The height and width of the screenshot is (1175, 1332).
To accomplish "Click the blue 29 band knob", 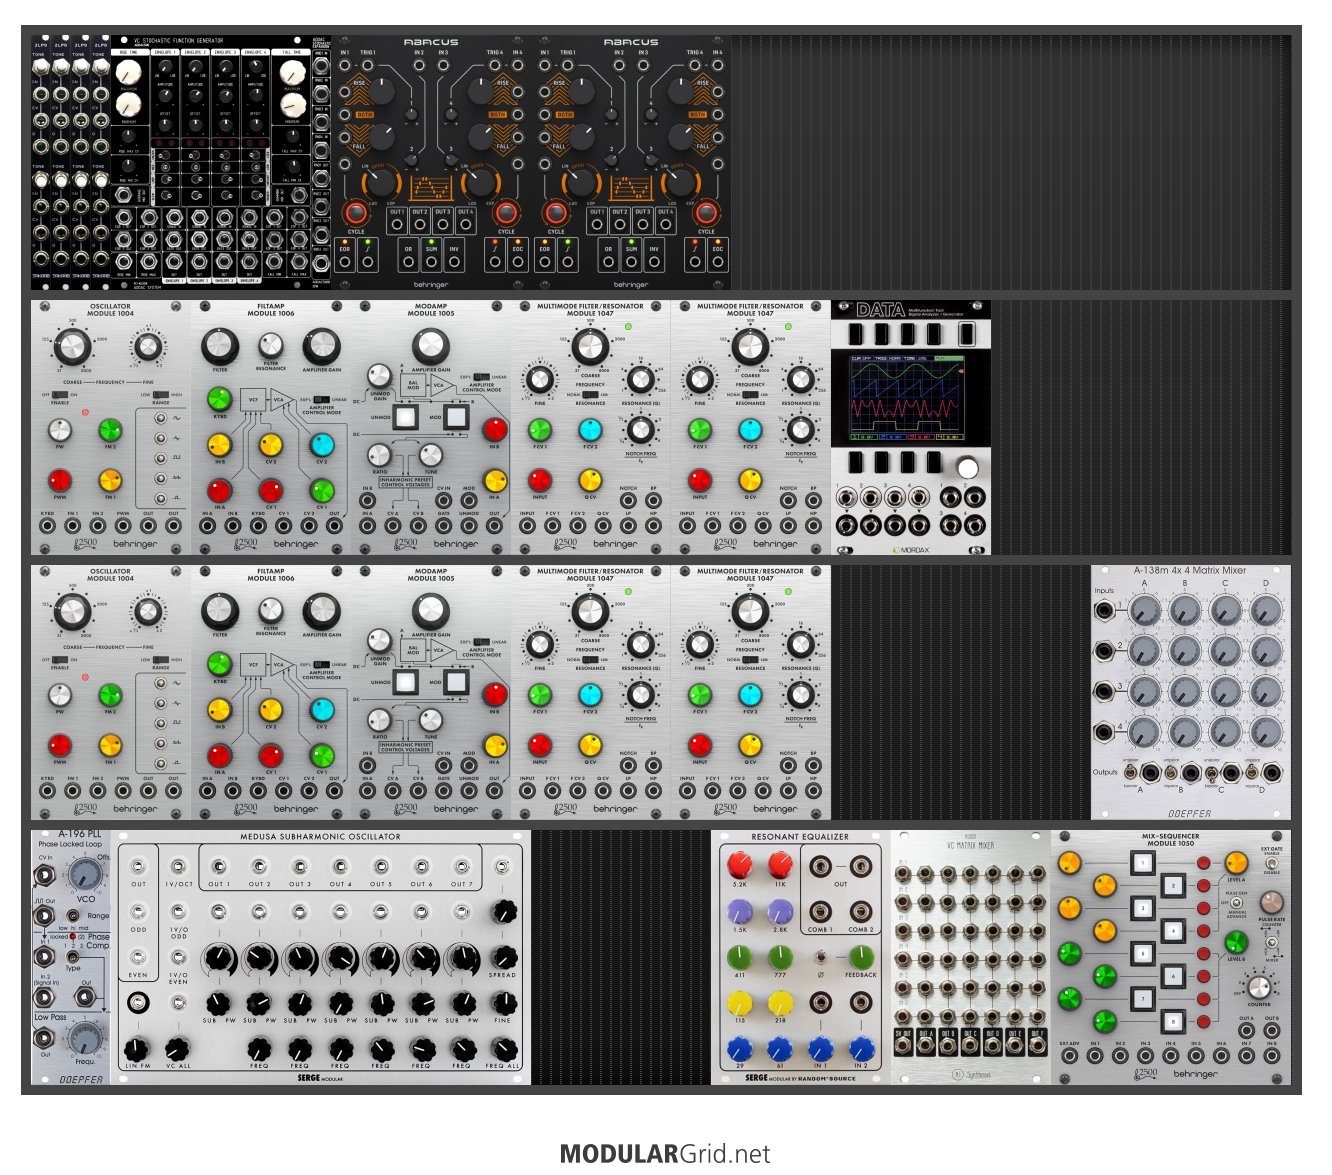I will [x=739, y=1048].
